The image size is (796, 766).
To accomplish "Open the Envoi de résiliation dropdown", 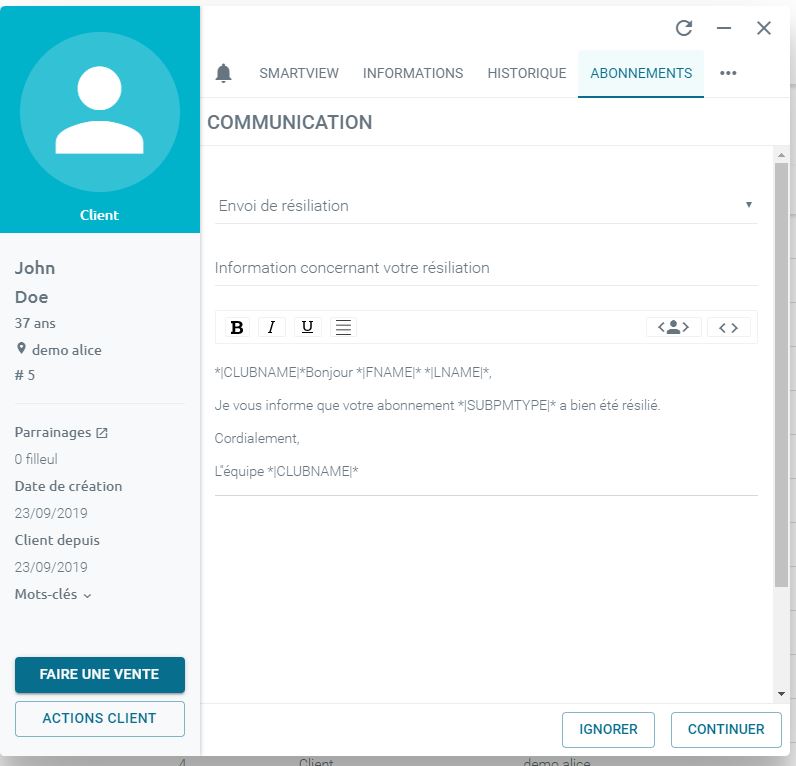I will [485, 205].
